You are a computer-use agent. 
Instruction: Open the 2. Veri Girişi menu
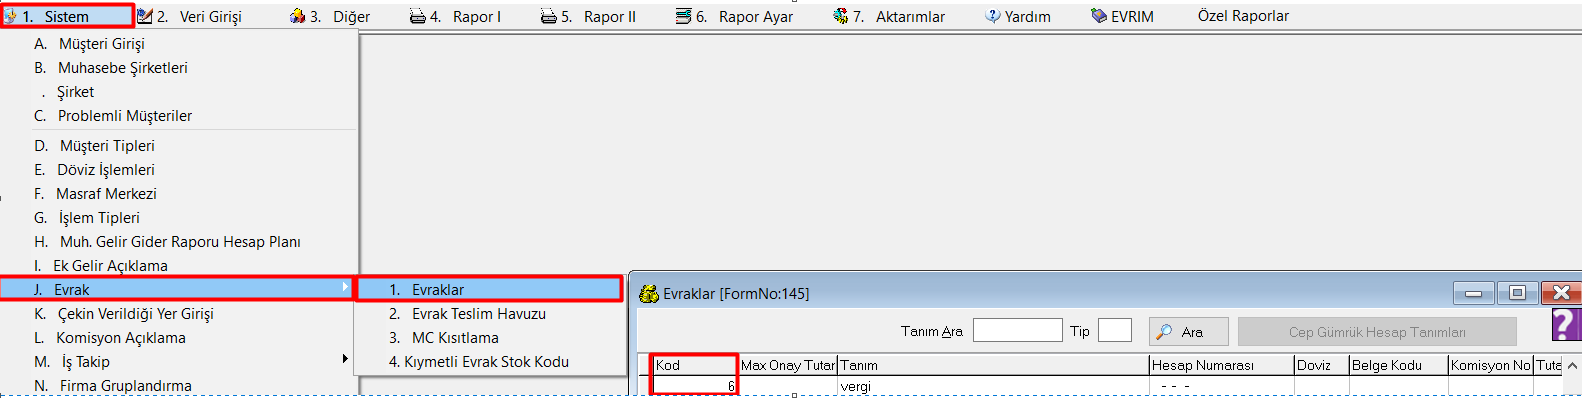pyautogui.click(x=190, y=16)
